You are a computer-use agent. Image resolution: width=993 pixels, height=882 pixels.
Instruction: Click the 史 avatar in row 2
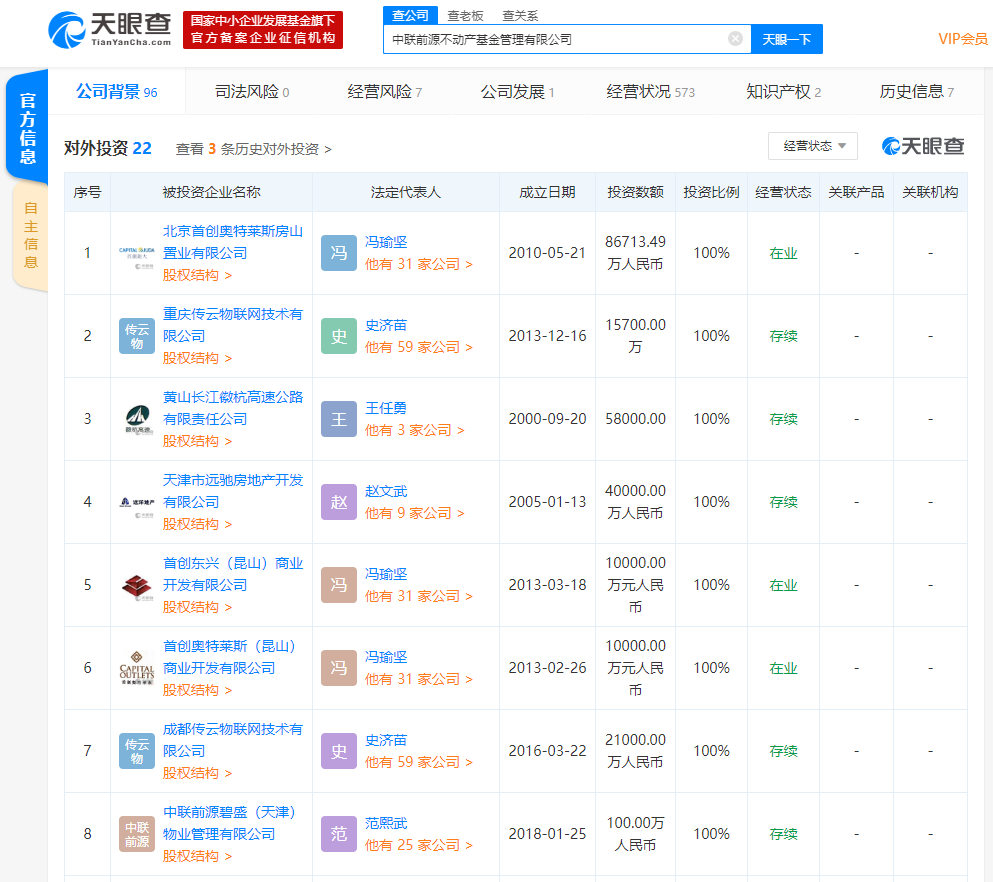point(339,336)
